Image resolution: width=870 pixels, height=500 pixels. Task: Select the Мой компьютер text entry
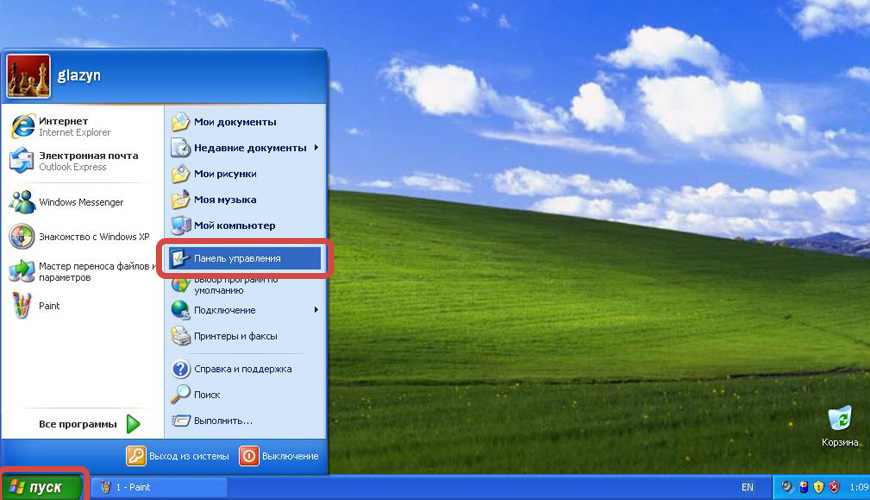[234, 226]
